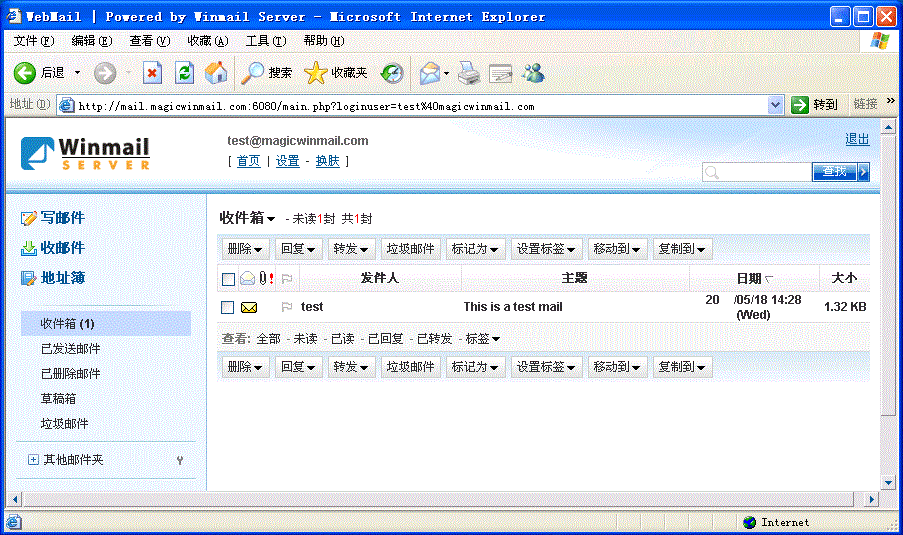Click the Print icon
This screenshot has height=535, width=903.
pos(469,73)
